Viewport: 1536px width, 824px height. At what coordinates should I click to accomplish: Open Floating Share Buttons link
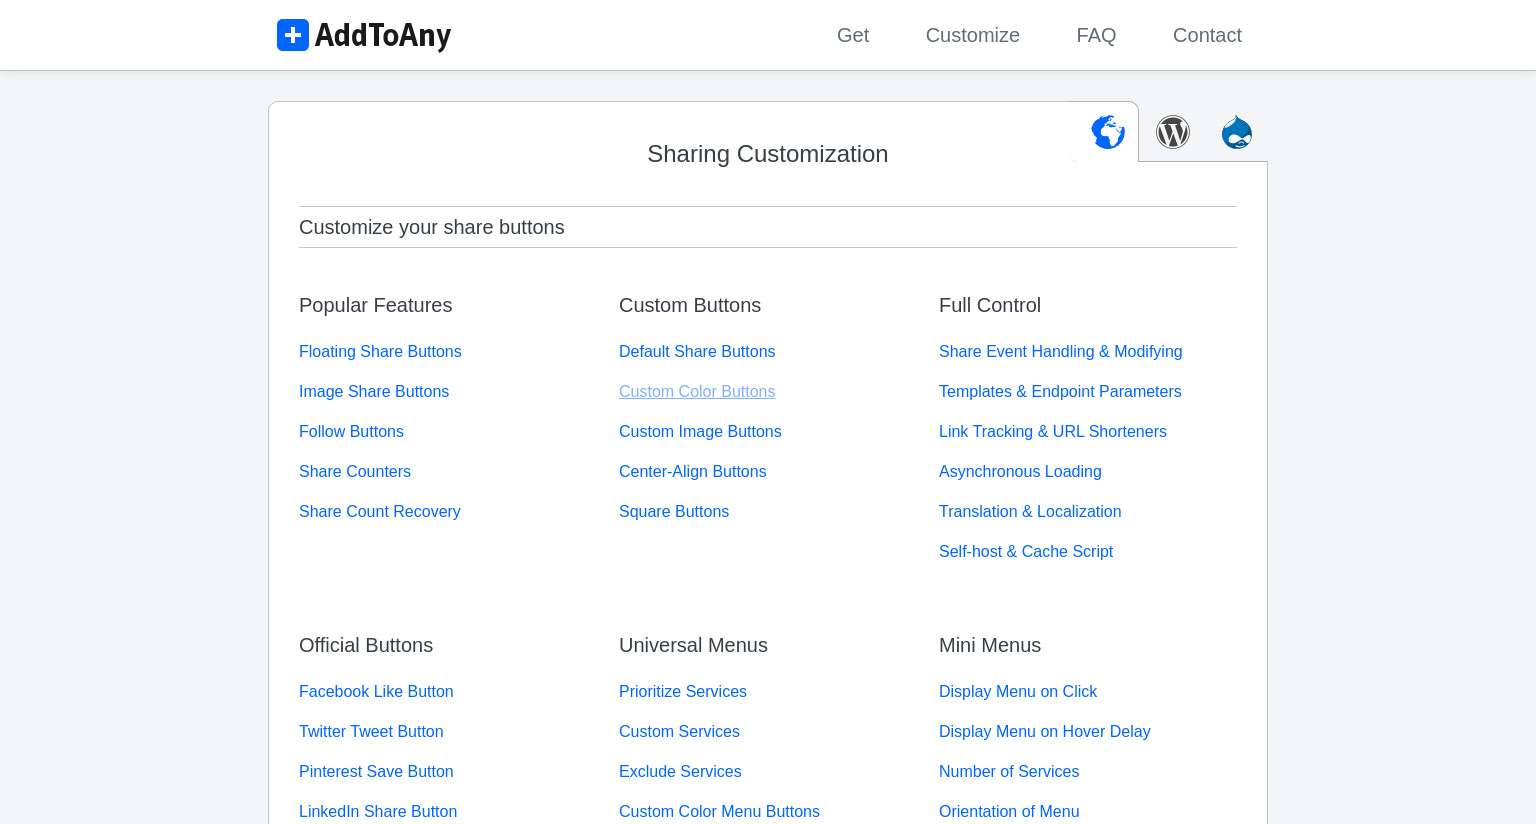click(x=380, y=351)
